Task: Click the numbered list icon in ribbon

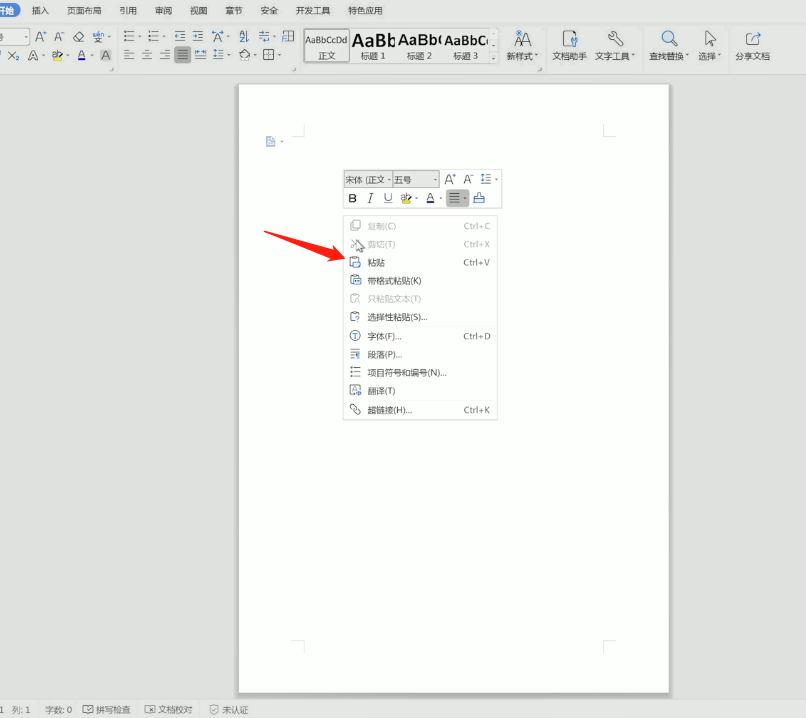Action: 153,36
